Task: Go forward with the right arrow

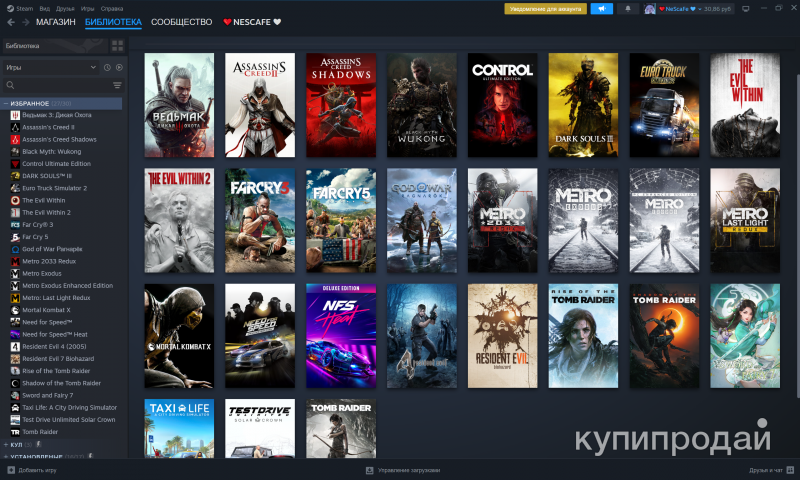Action: [x=25, y=22]
